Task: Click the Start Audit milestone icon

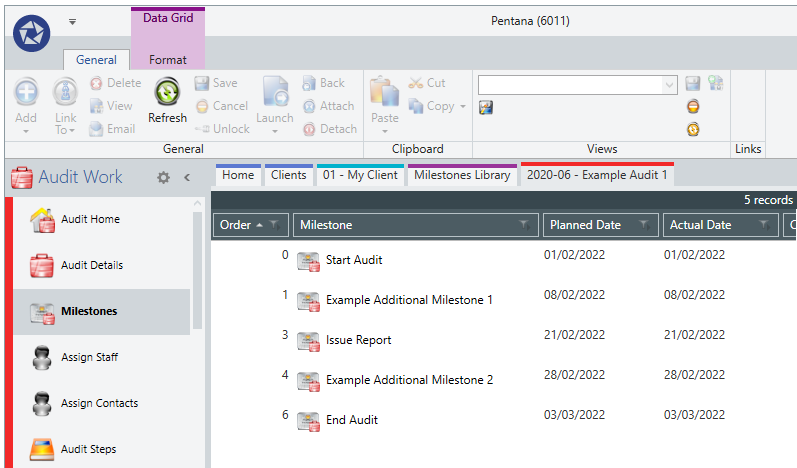Action: [x=309, y=262]
